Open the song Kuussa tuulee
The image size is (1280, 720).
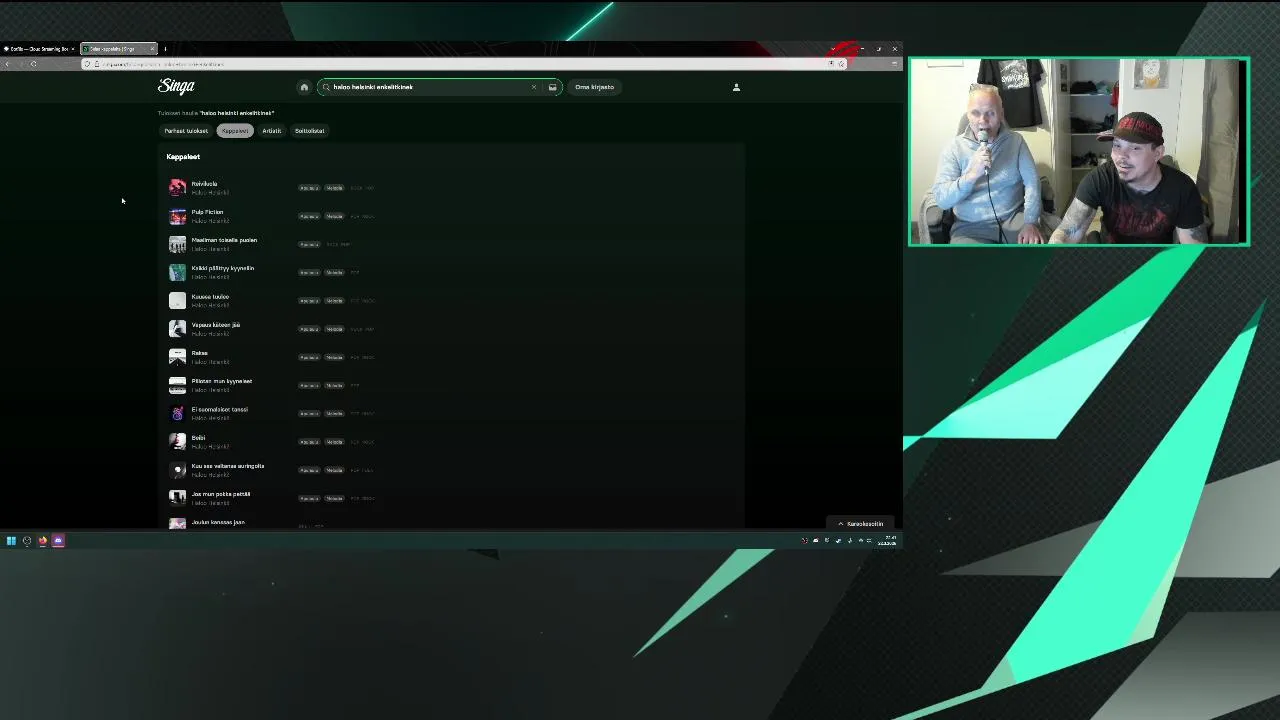[210, 297]
